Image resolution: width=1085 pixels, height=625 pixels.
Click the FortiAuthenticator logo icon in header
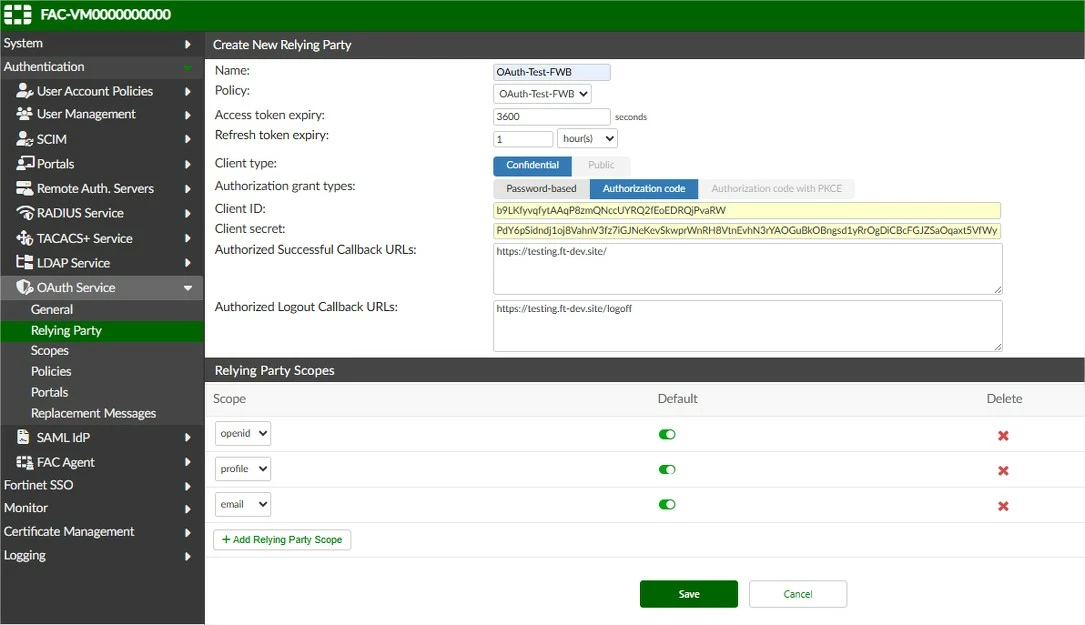tap(18, 15)
